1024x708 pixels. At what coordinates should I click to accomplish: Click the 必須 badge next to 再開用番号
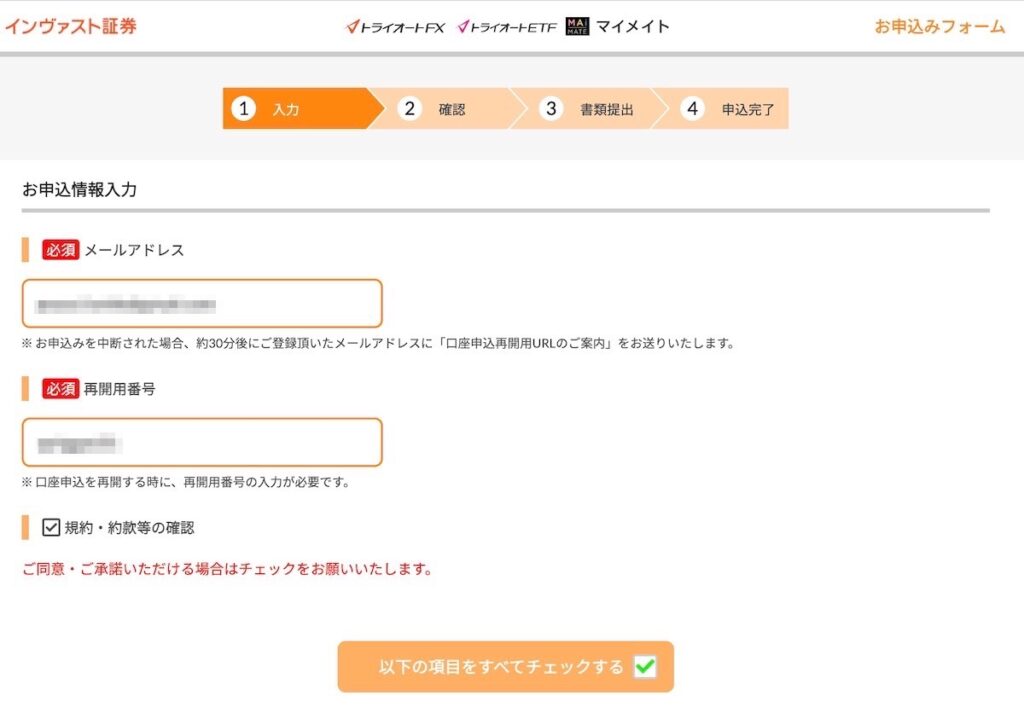(x=60, y=389)
